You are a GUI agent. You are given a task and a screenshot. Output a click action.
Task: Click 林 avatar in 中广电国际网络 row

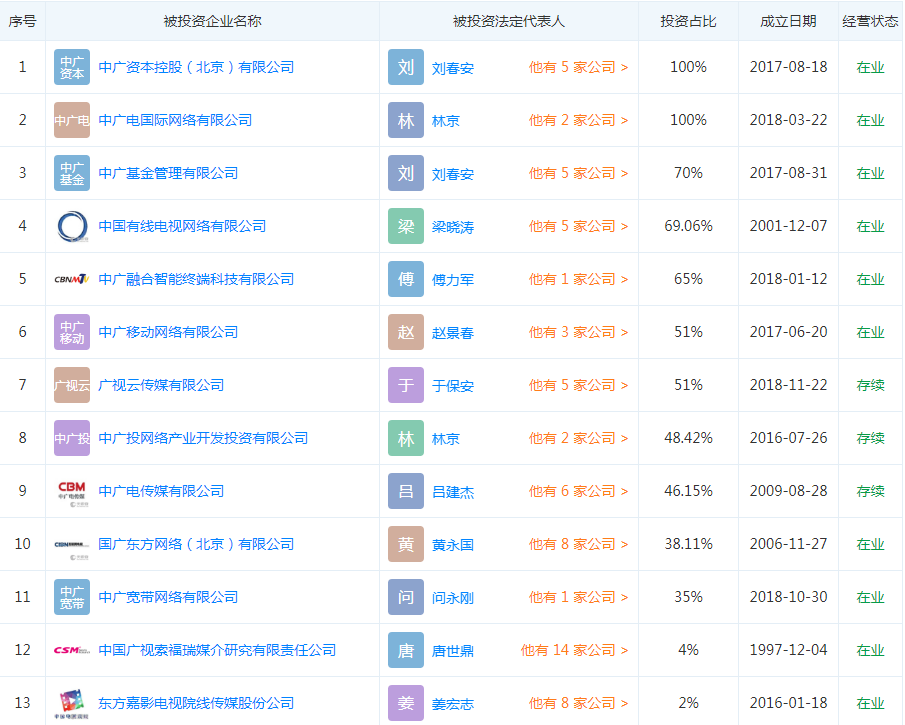(x=406, y=120)
